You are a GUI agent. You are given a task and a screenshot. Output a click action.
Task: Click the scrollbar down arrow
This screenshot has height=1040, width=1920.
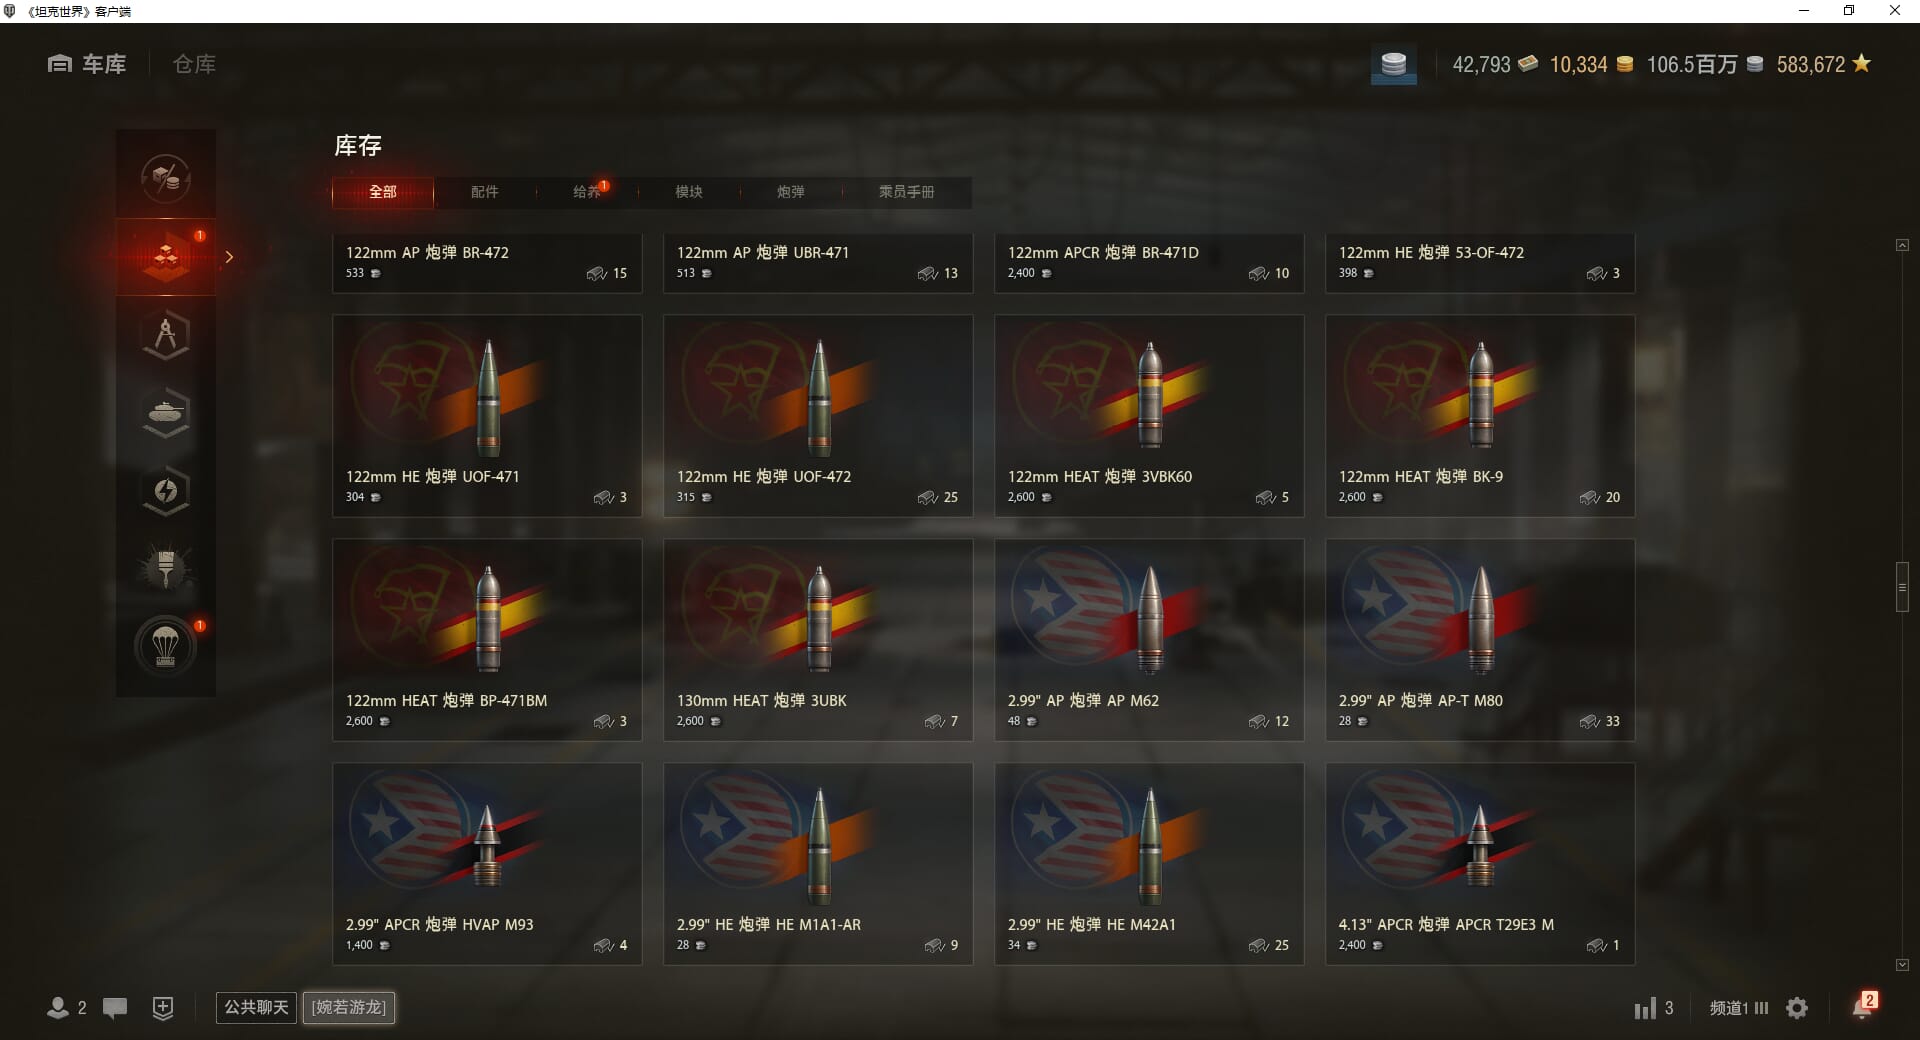[x=1902, y=965]
